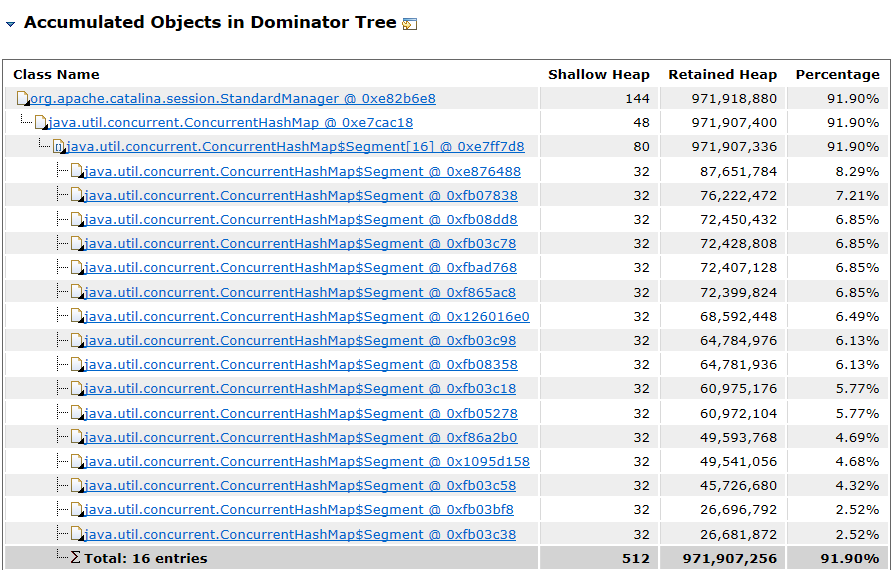Select total shallow heap value 512
Viewport: 892px width, 570px height.
[x=636, y=559]
